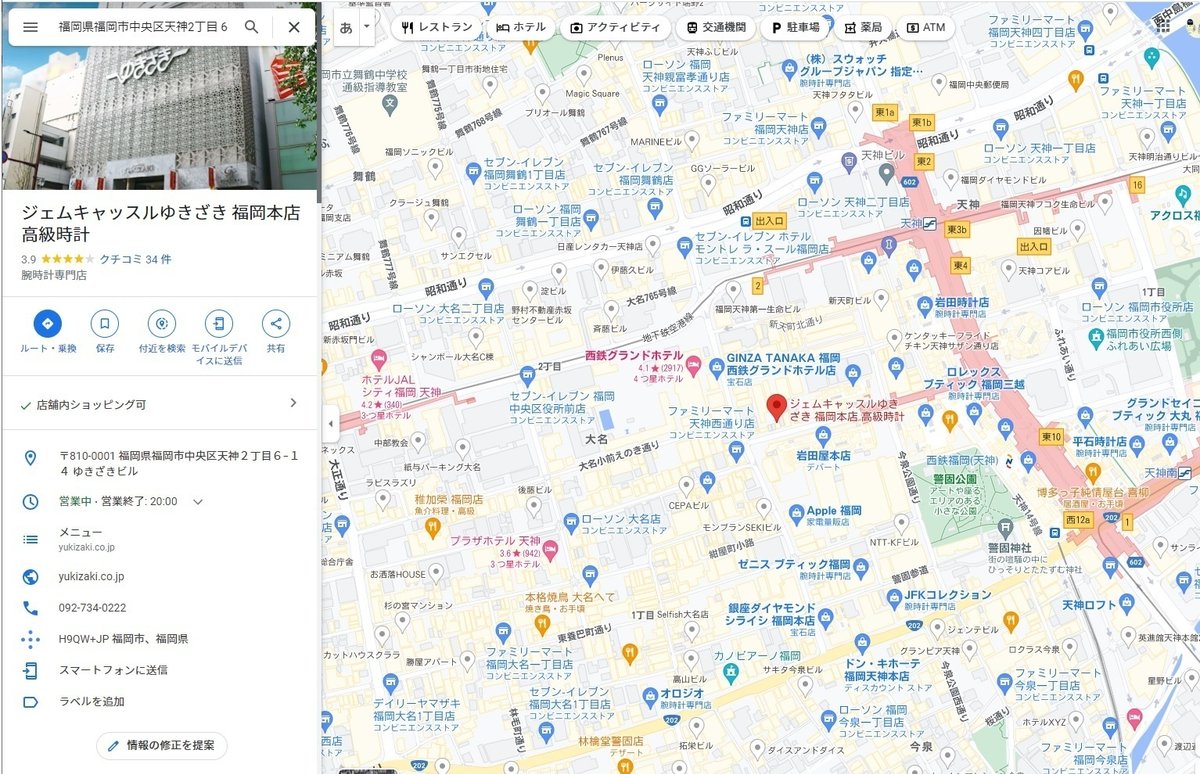Clear the search with the X icon
Image resolution: width=1200 pixels, height=774 pixels.
(294, 27)
